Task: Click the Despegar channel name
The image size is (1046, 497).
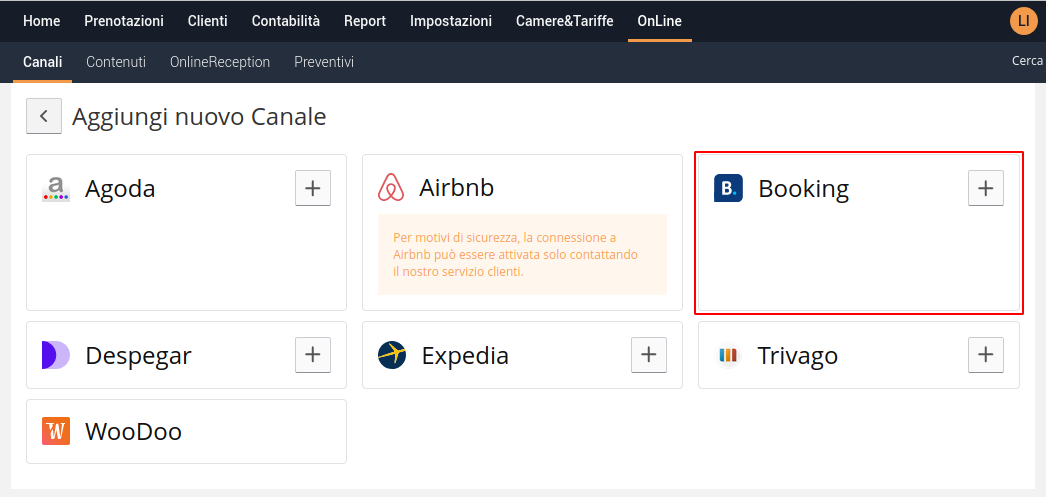Action: pyautogui.click(x=138, y=356)
